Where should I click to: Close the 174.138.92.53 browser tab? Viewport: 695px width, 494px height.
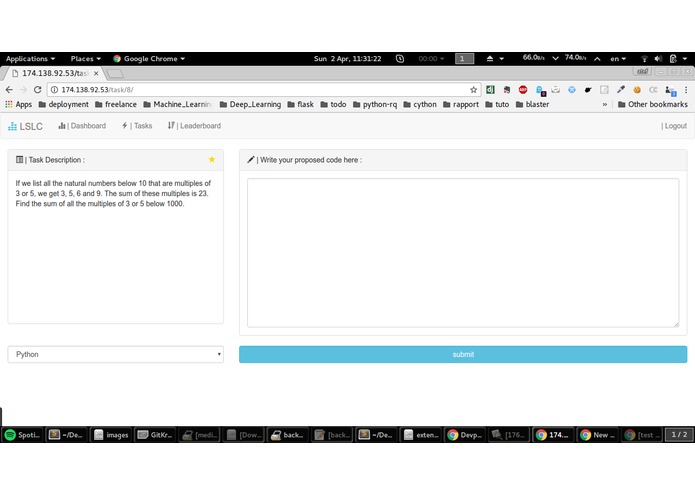coord(96,73)
